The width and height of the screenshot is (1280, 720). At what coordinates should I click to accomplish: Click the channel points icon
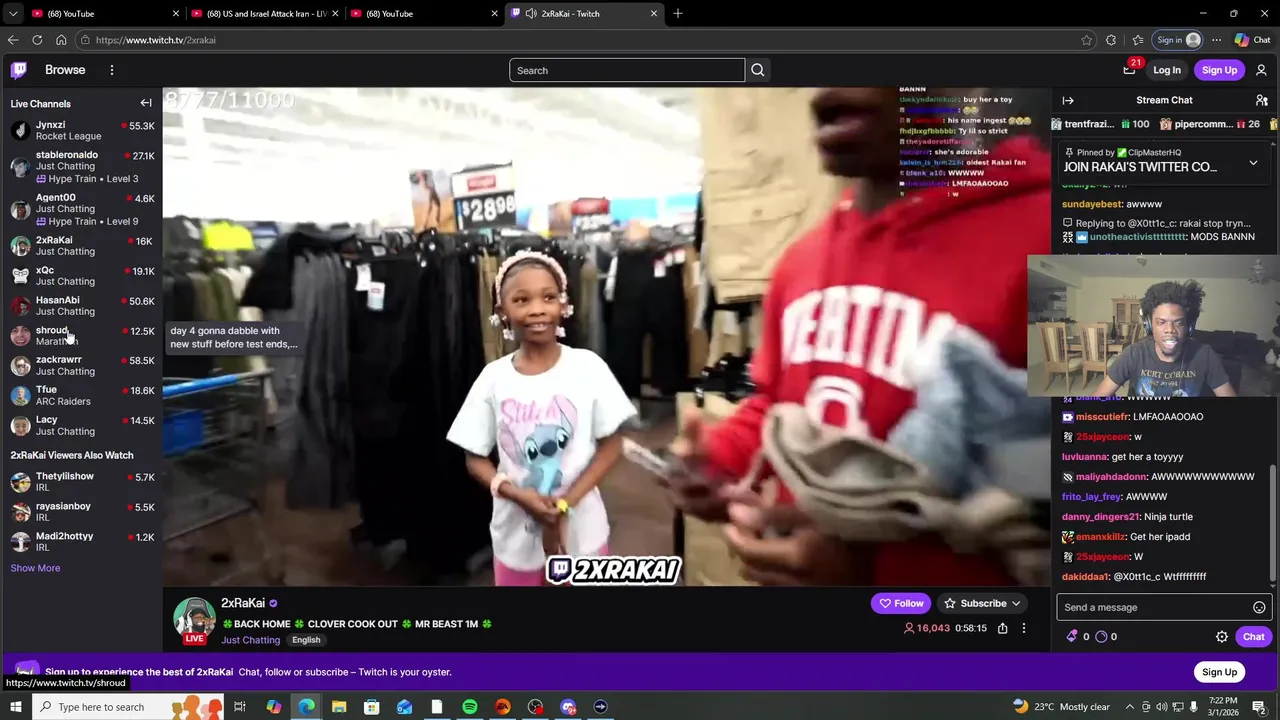(1101, 636)
